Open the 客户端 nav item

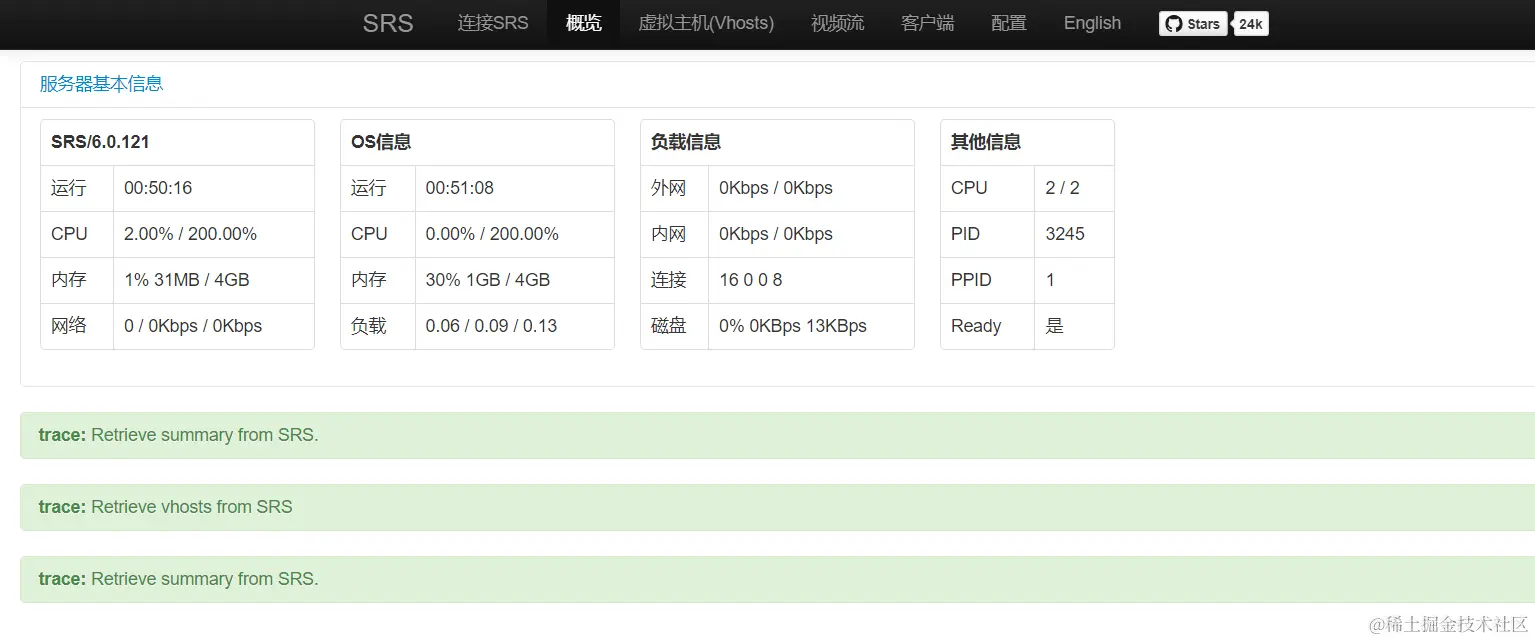pyautogui.click(x=928, y=23)
